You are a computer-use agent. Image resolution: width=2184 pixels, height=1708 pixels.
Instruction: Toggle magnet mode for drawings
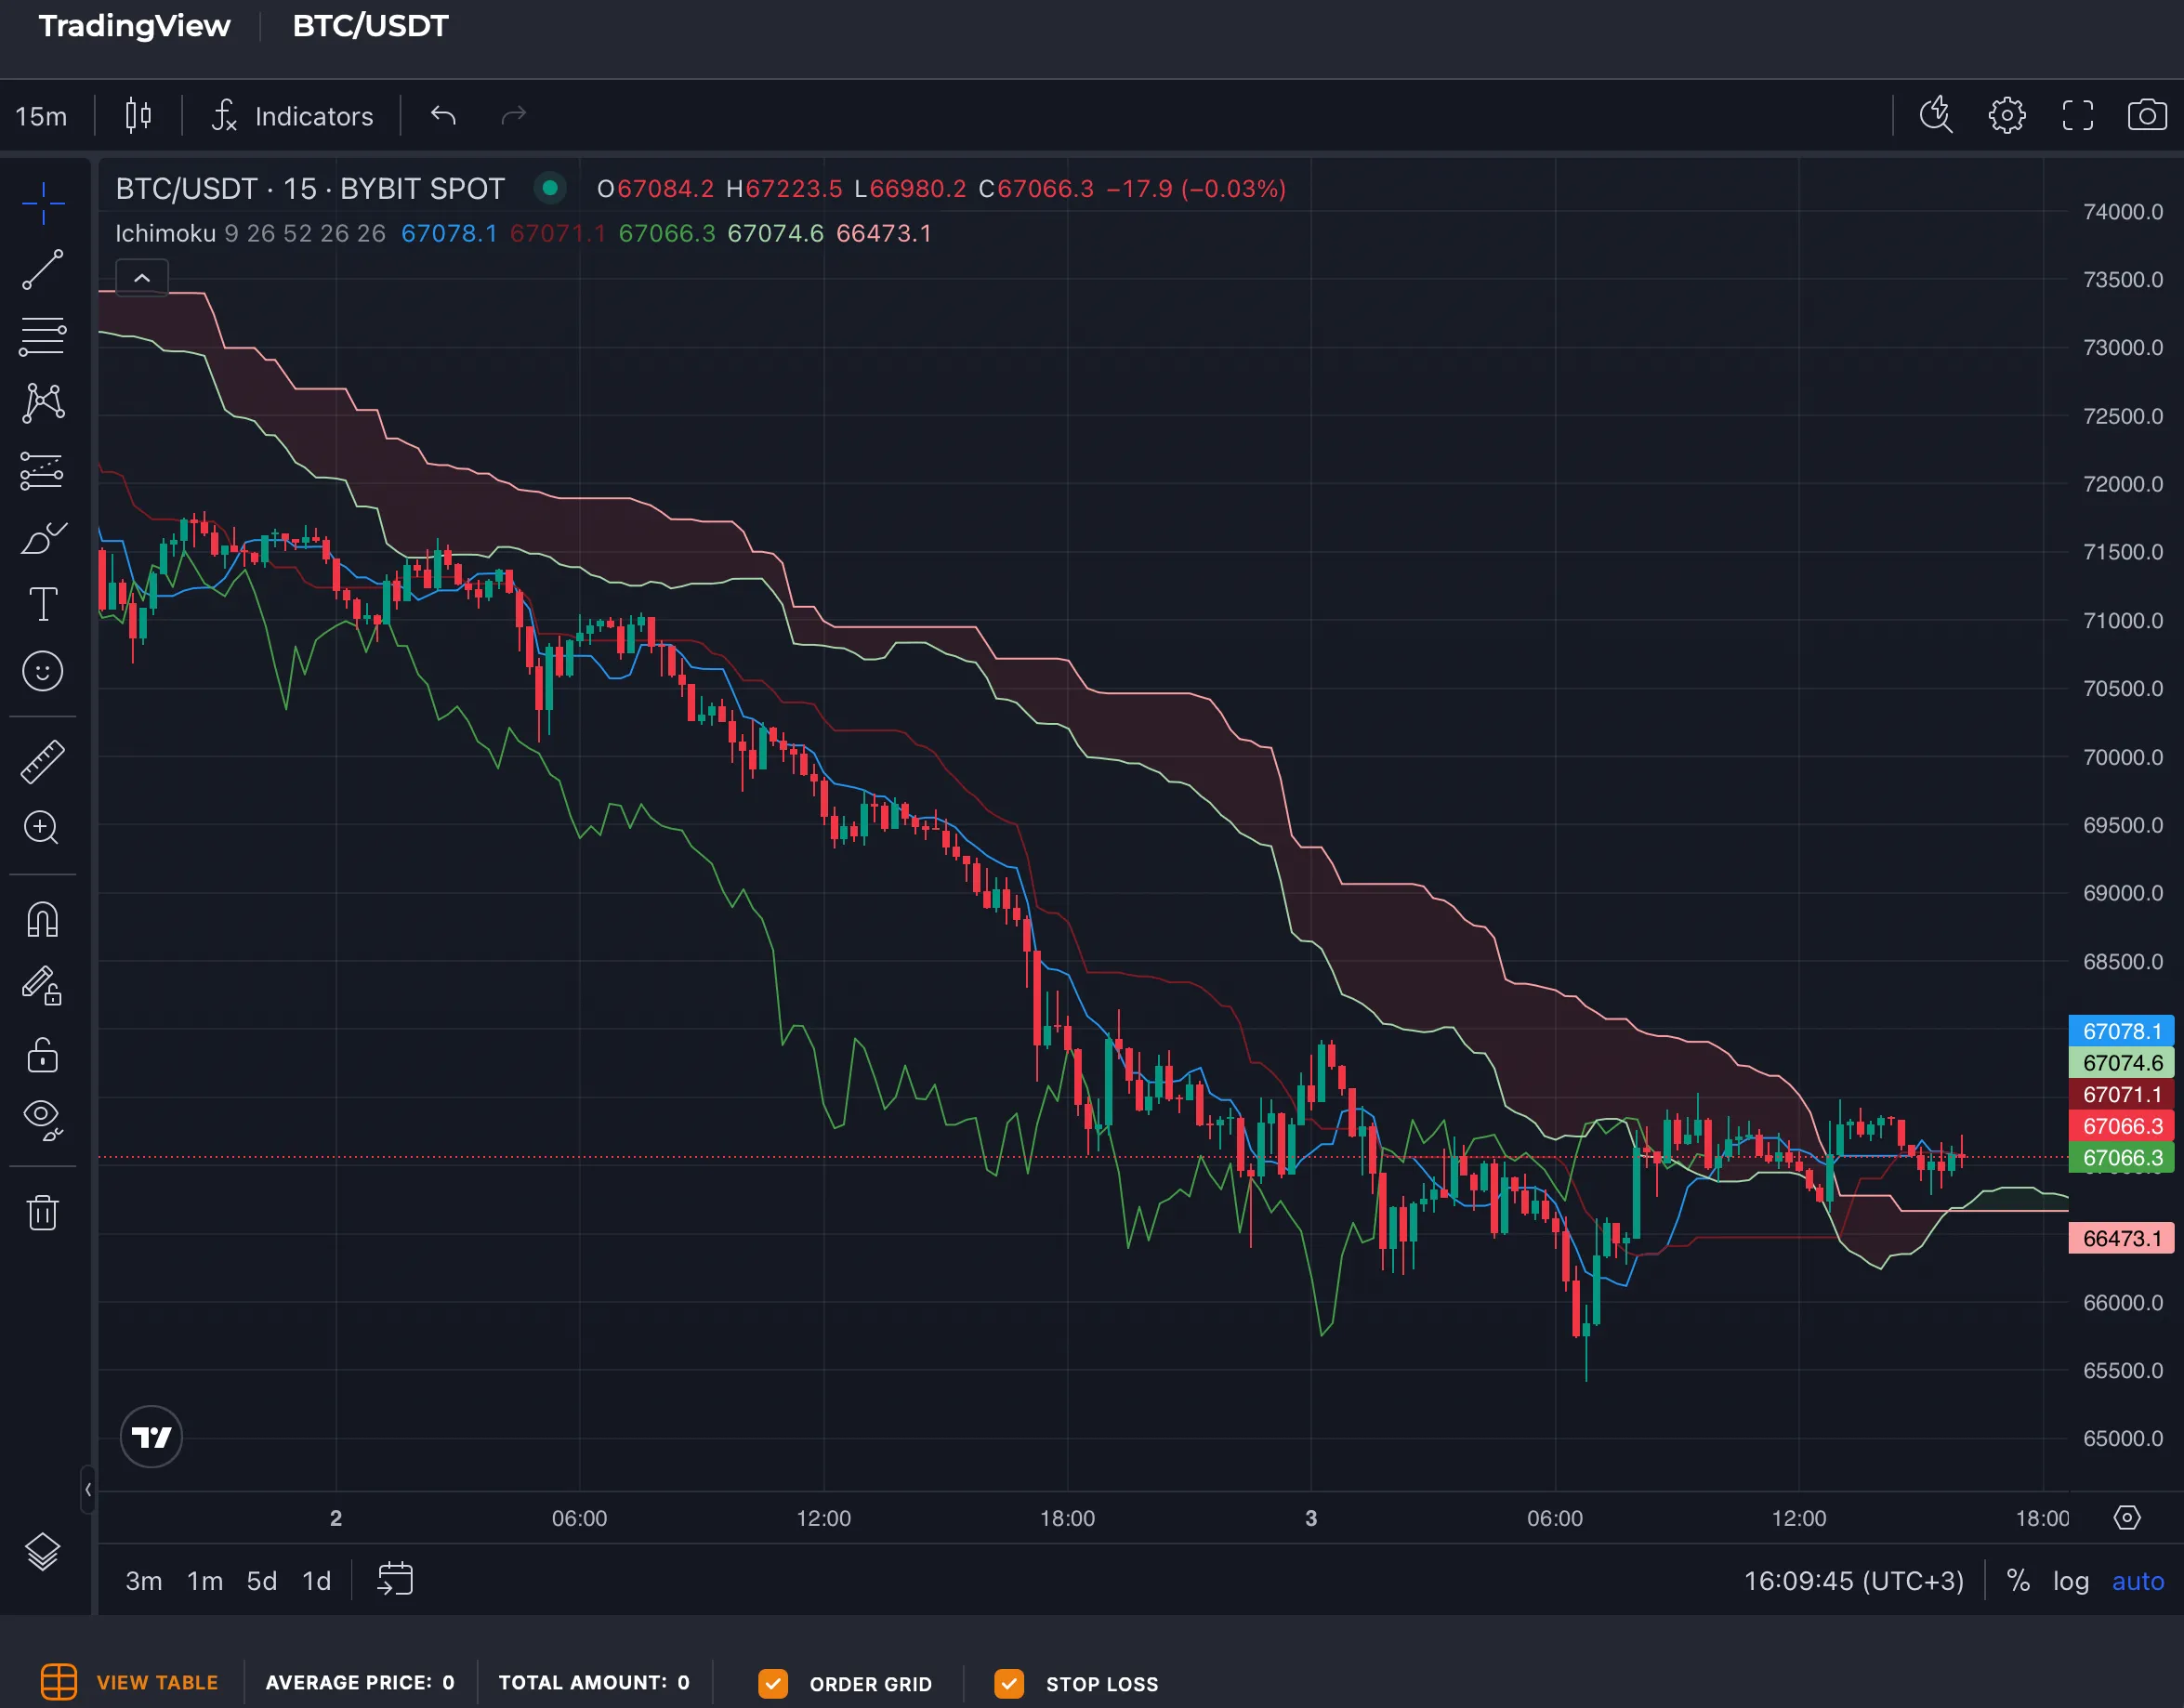pyautogui.click(x=43, y=919)
